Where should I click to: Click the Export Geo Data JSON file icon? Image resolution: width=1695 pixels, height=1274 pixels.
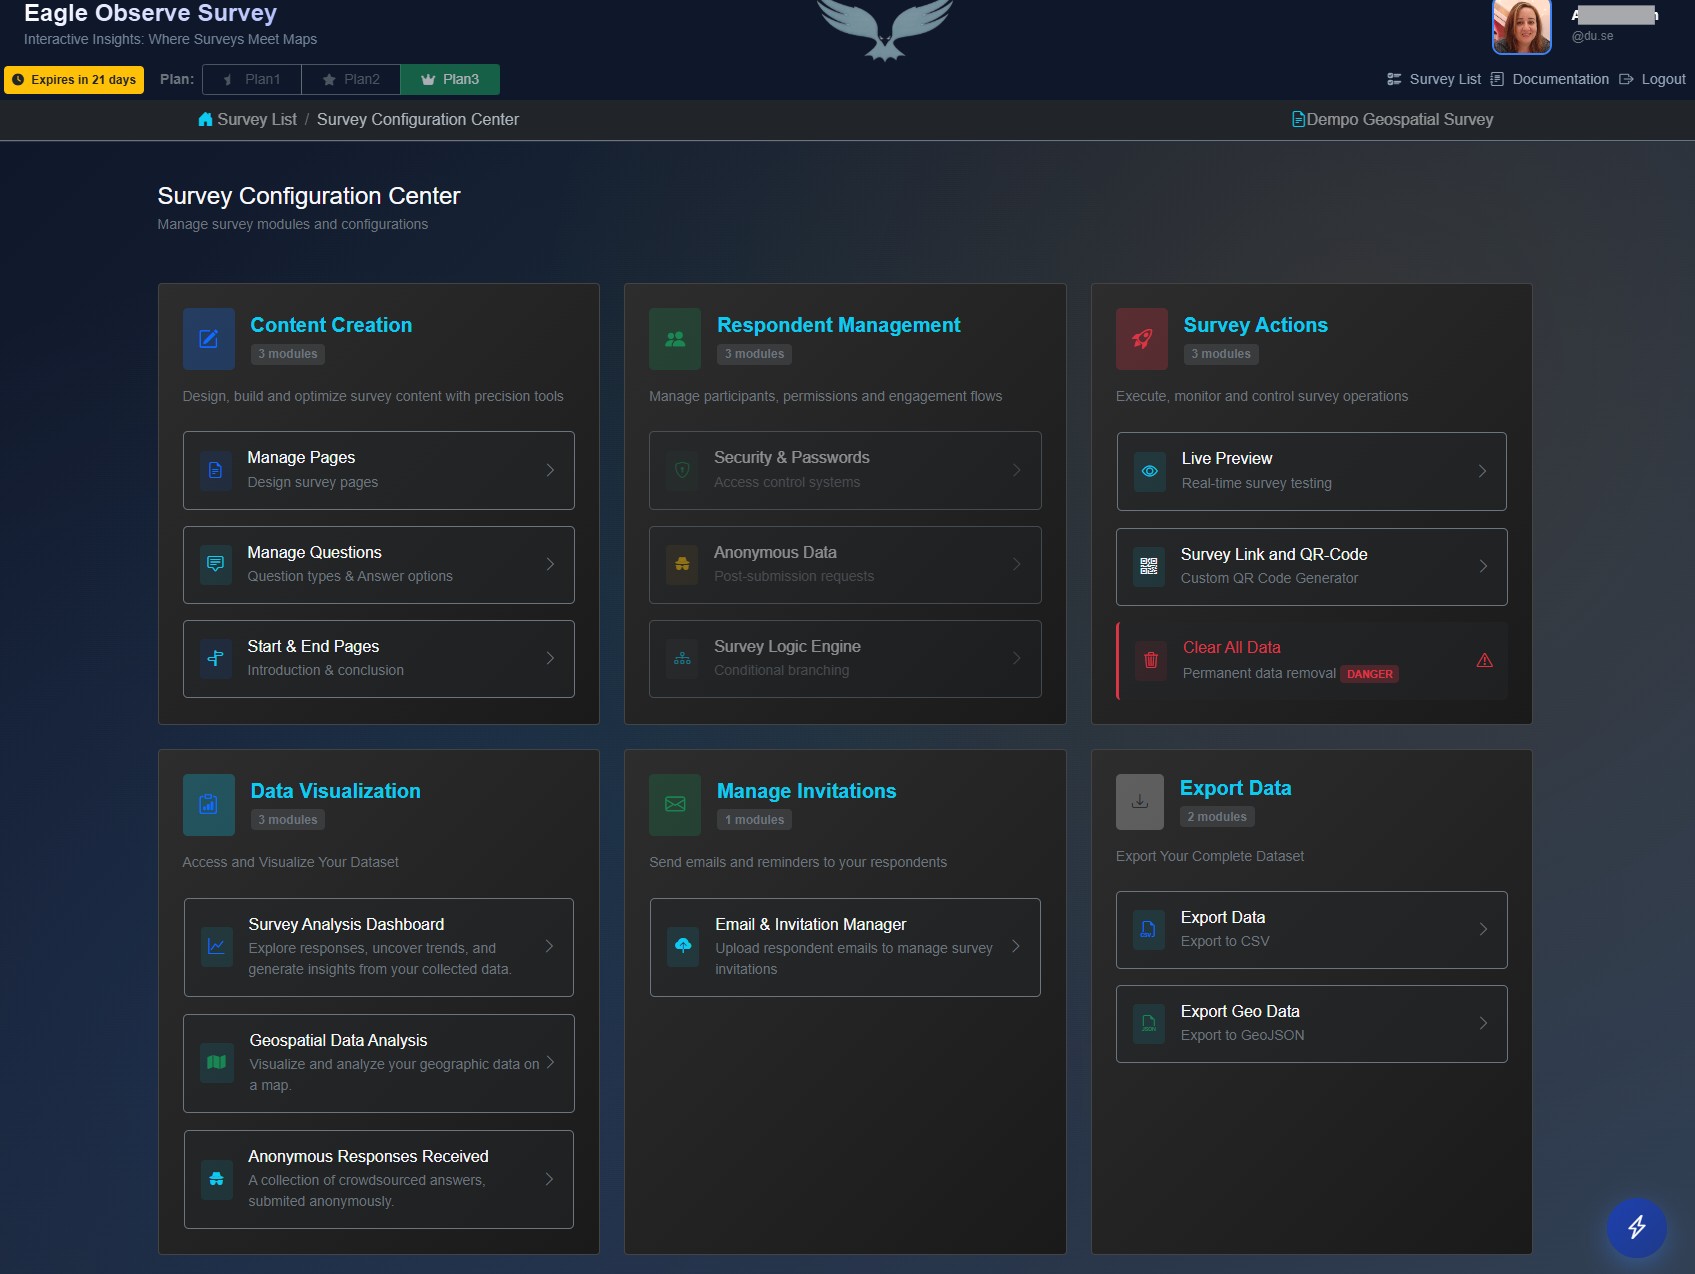1148,1023
